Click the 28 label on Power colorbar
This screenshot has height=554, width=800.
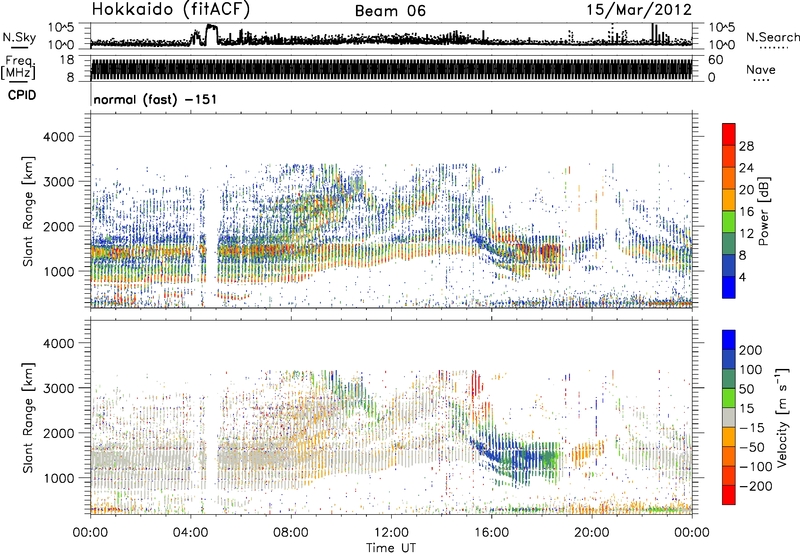pyautogui.click(x=746, y=146)
